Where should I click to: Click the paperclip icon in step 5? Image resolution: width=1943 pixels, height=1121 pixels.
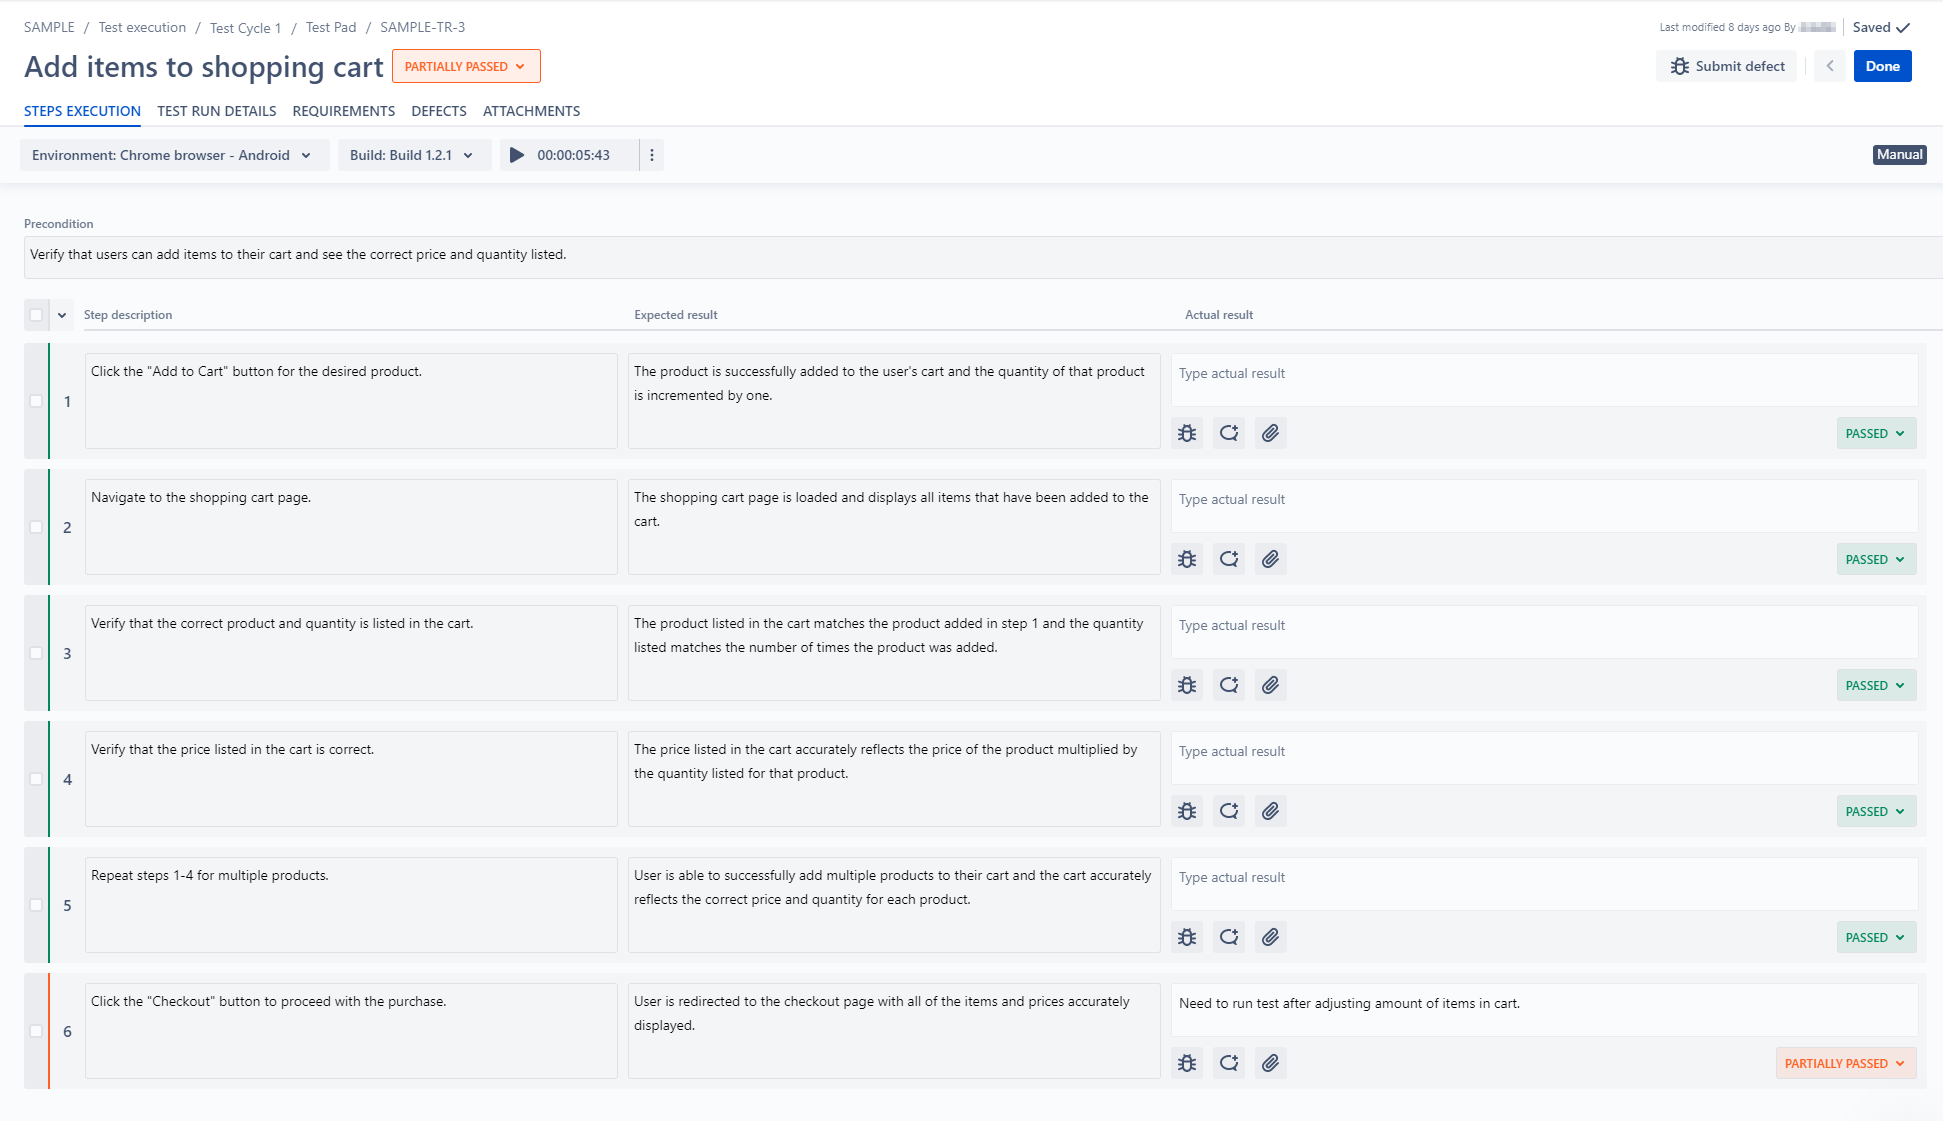point(1270,937)
